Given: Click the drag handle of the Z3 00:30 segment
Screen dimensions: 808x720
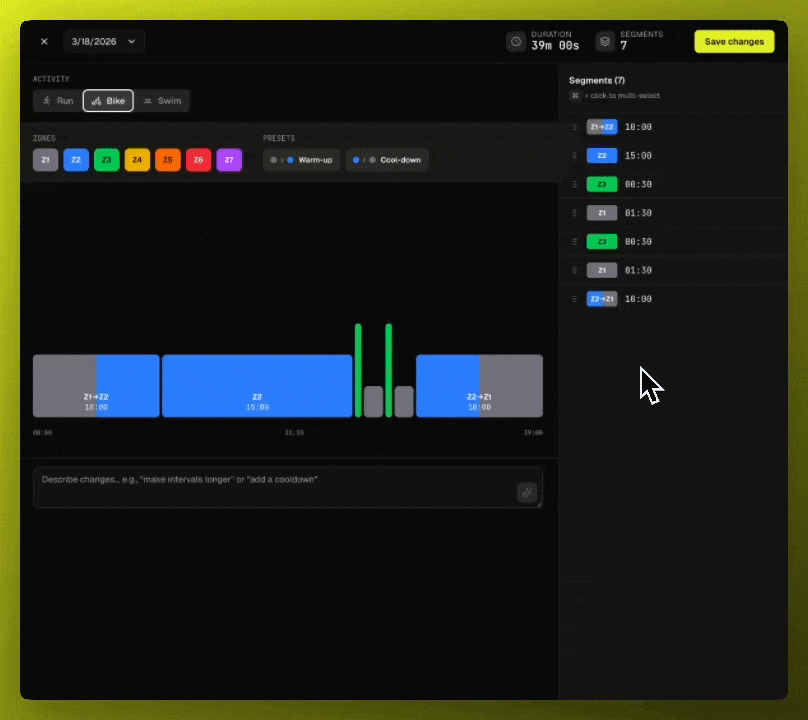Looking at the screenshot, I should (574, 184).
